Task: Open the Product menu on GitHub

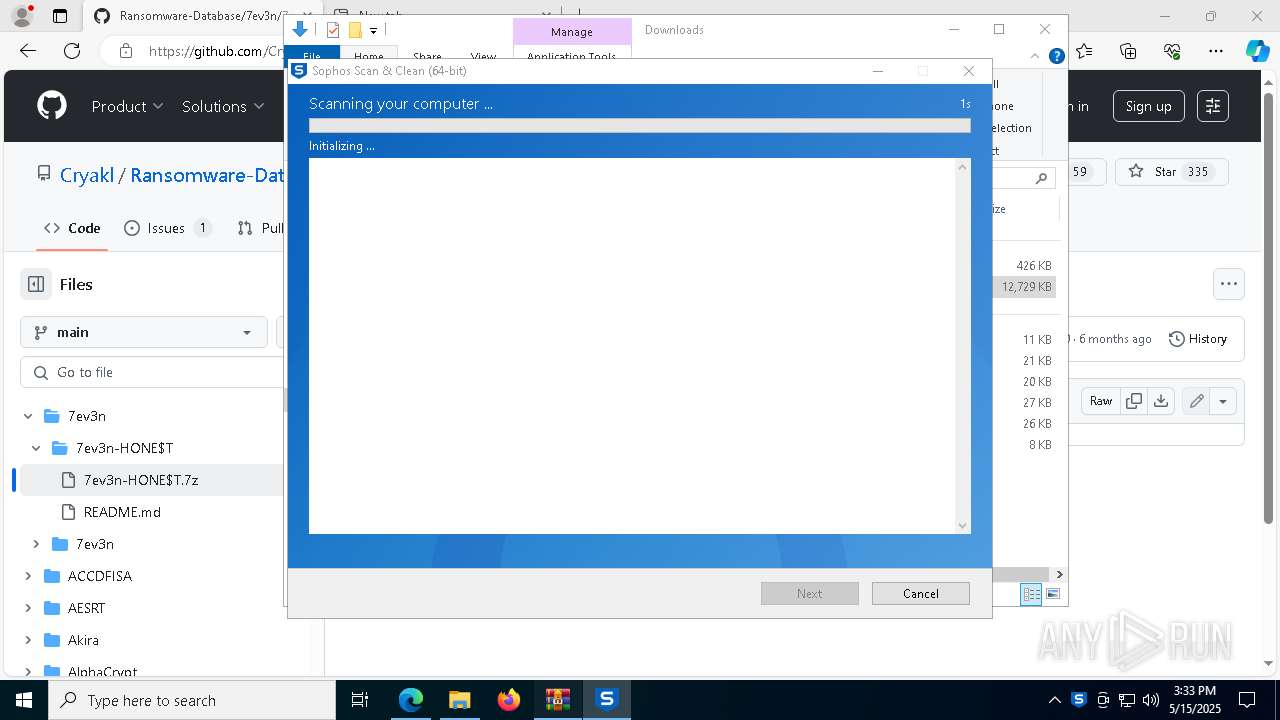Action: (x=127, y=106)
